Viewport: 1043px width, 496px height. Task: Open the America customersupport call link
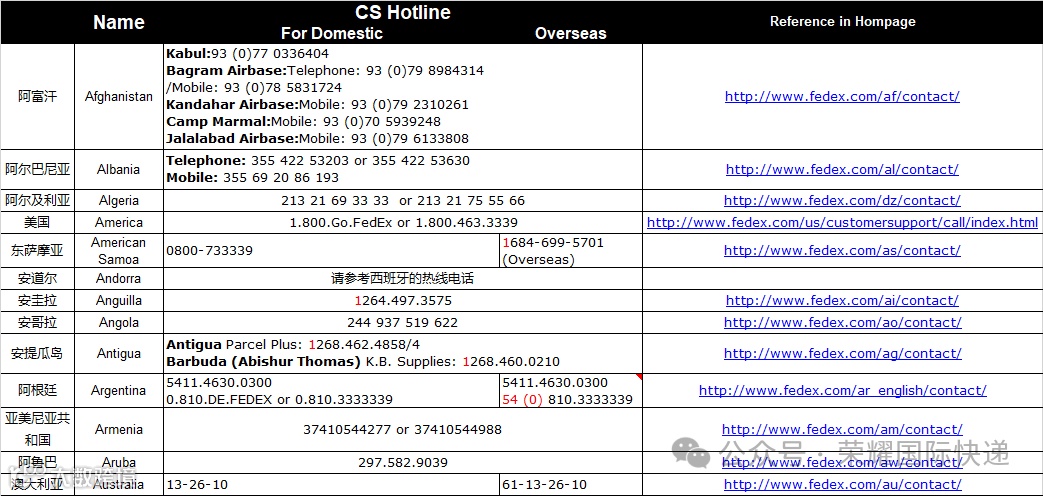[842, 222]
